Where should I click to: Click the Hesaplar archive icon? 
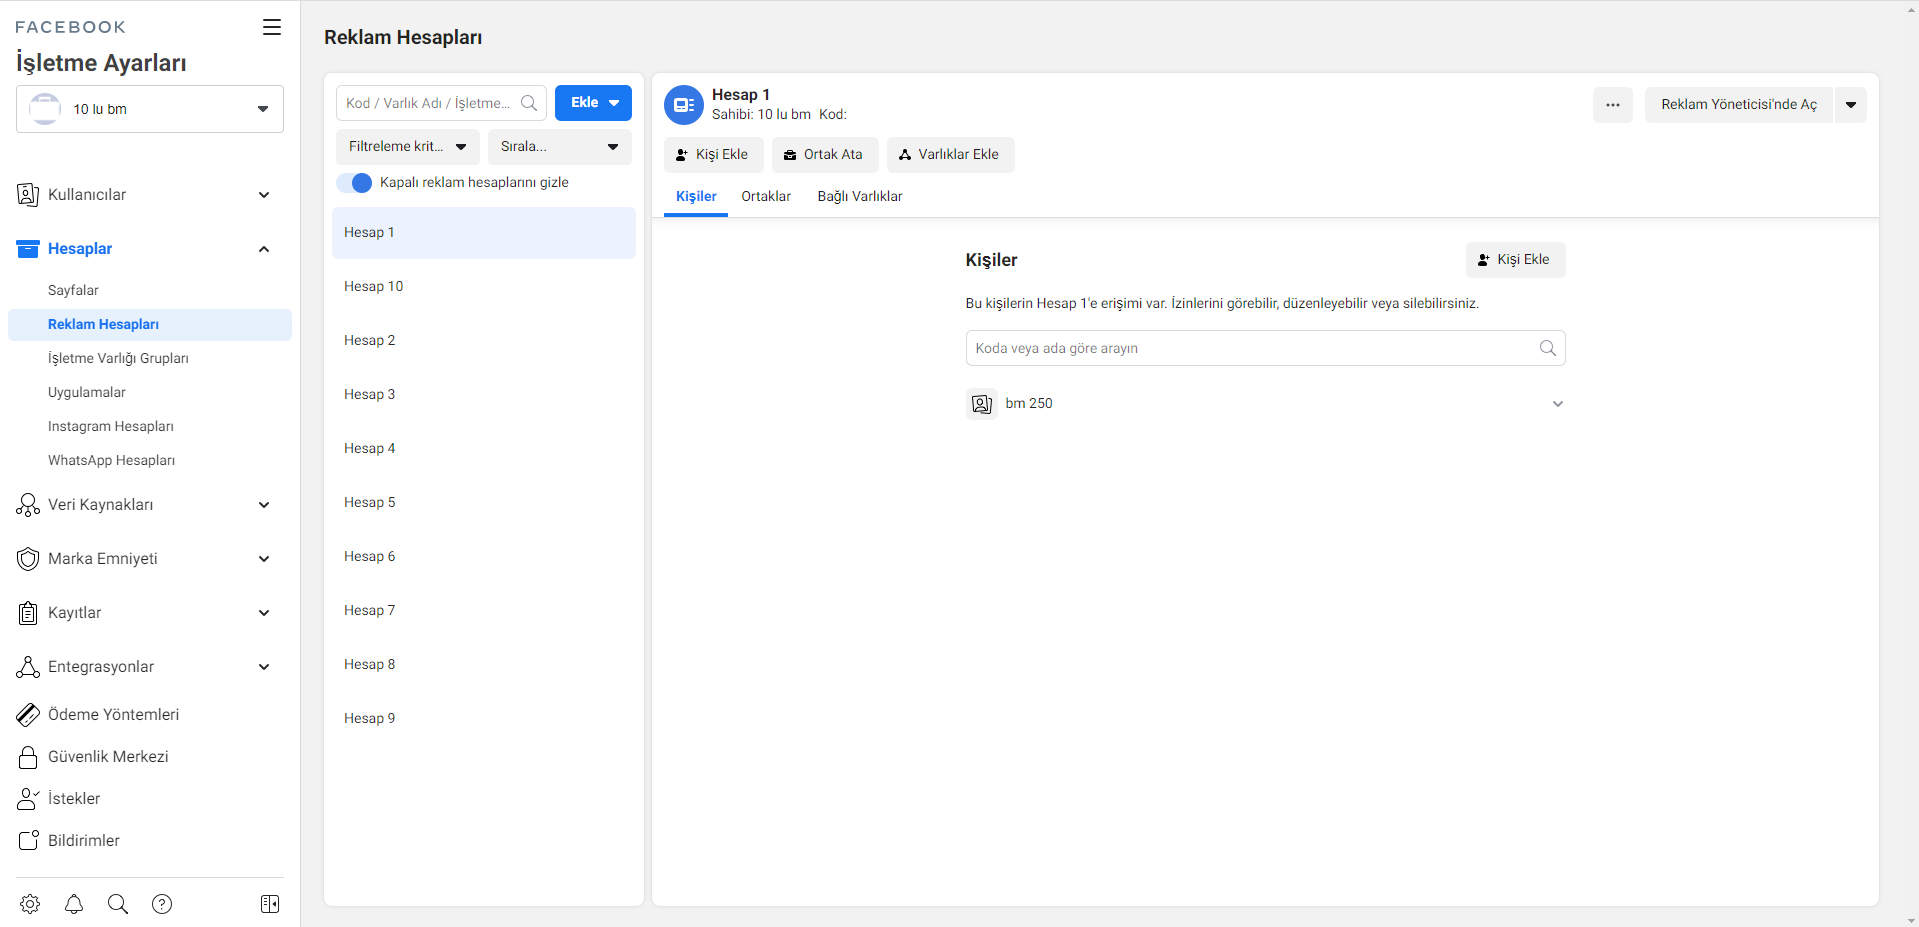tap(28, 249)
